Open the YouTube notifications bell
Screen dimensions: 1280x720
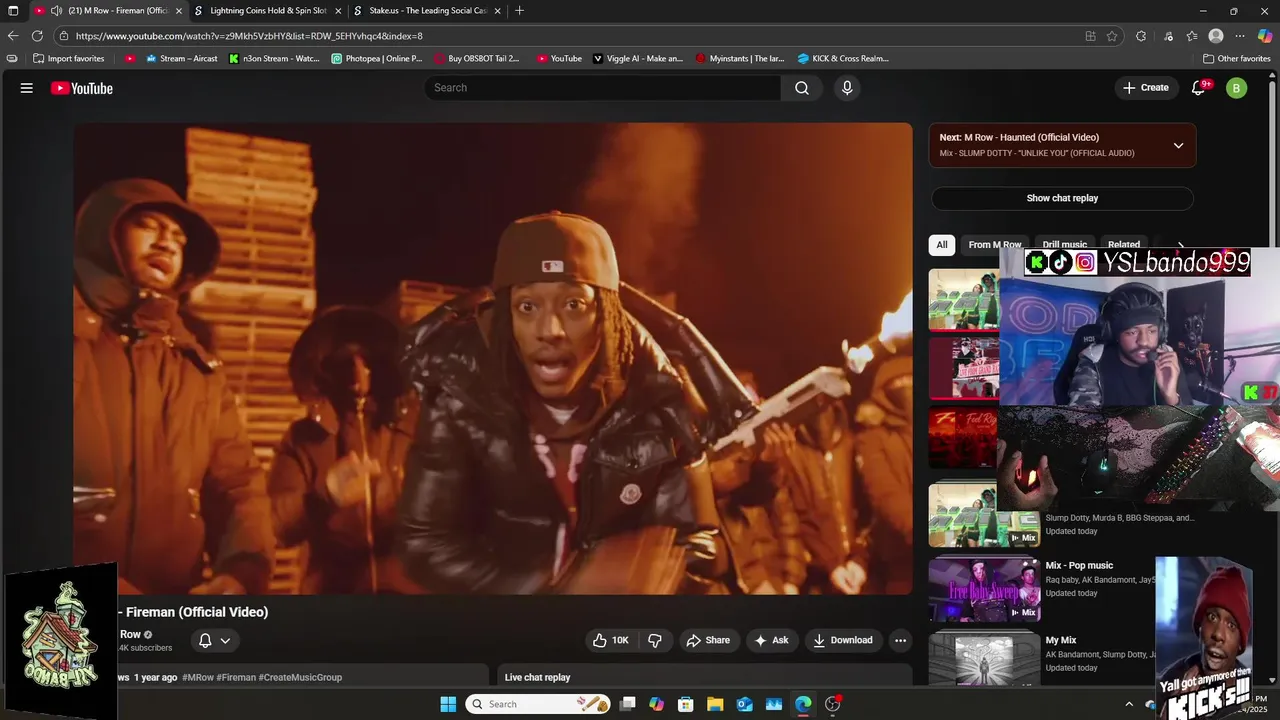point(1199,88)
